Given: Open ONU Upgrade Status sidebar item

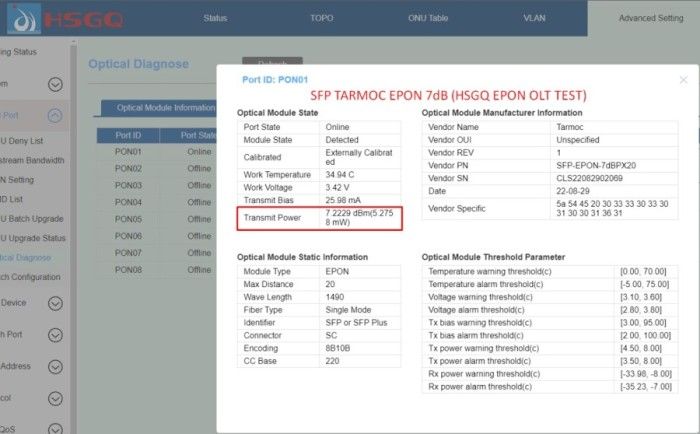Looking at the screenshot, I should point(33,238).
